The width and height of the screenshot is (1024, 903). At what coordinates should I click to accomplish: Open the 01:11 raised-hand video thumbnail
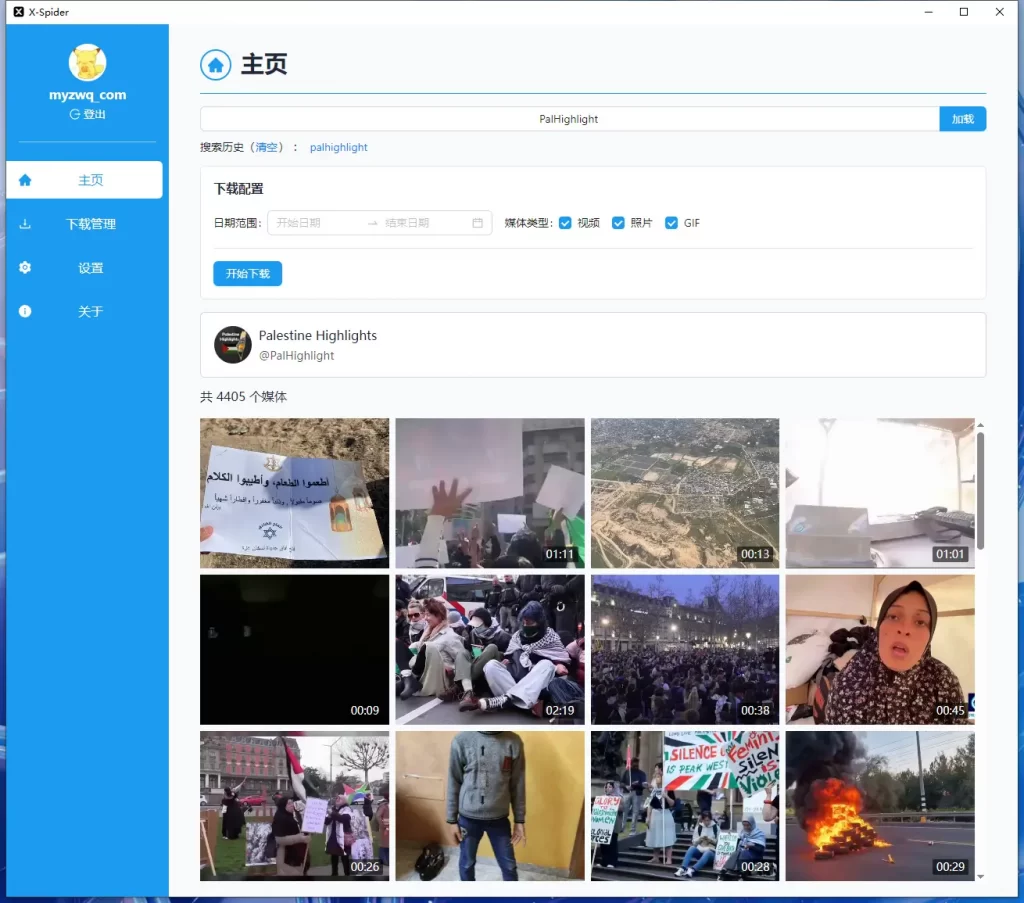490,493
